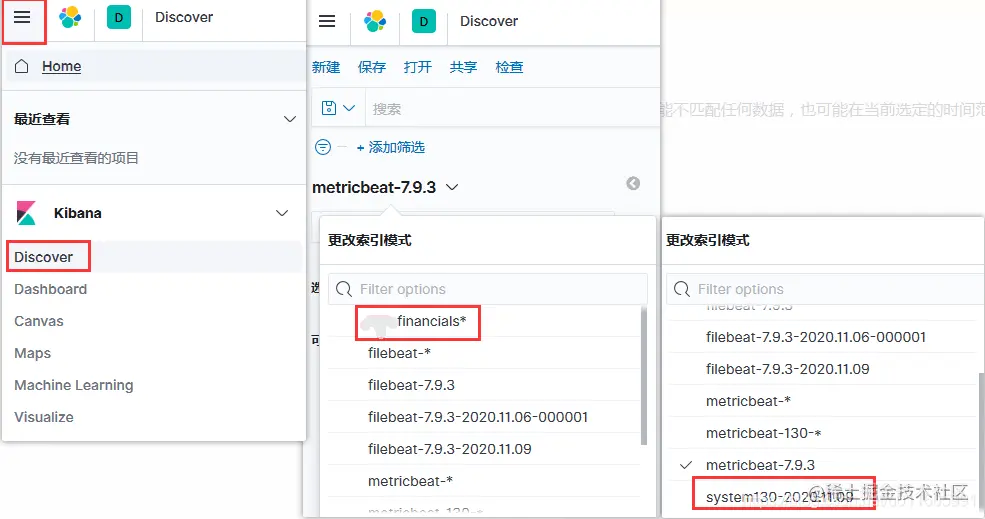Select financials* index pattern
Screen dimensions: 985x519
tap(432, 321)
